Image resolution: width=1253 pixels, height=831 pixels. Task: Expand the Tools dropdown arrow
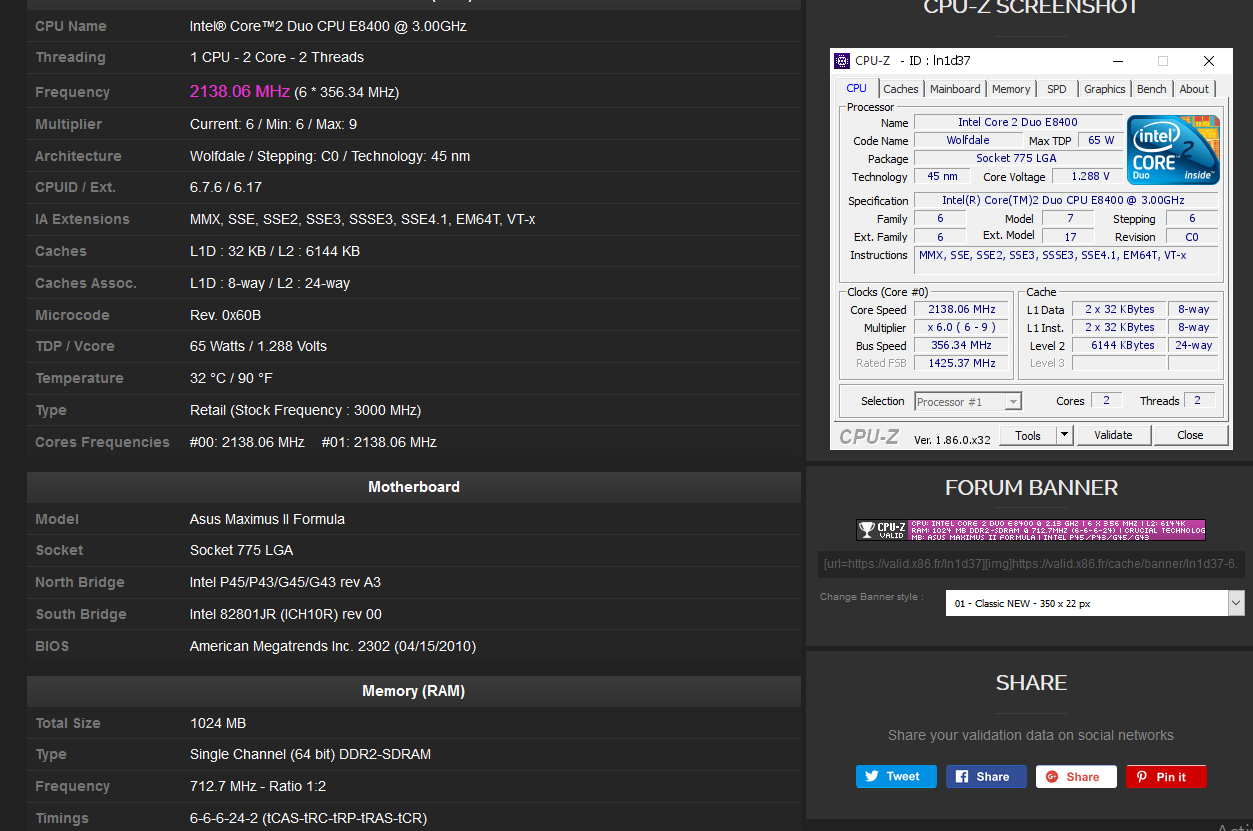click(1065, 435)
